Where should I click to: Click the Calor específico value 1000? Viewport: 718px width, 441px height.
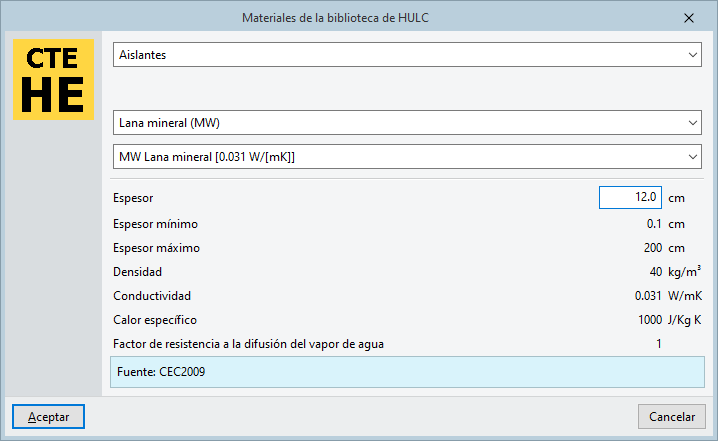[650, 320]
